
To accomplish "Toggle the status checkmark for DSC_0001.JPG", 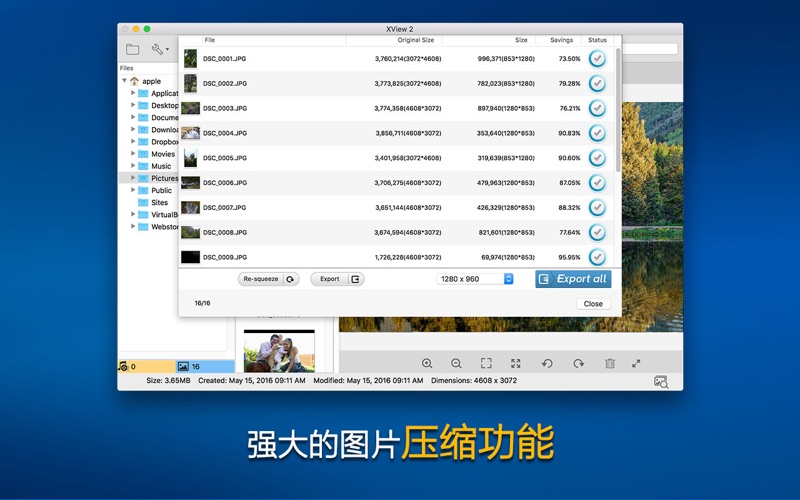I will 597,59.
